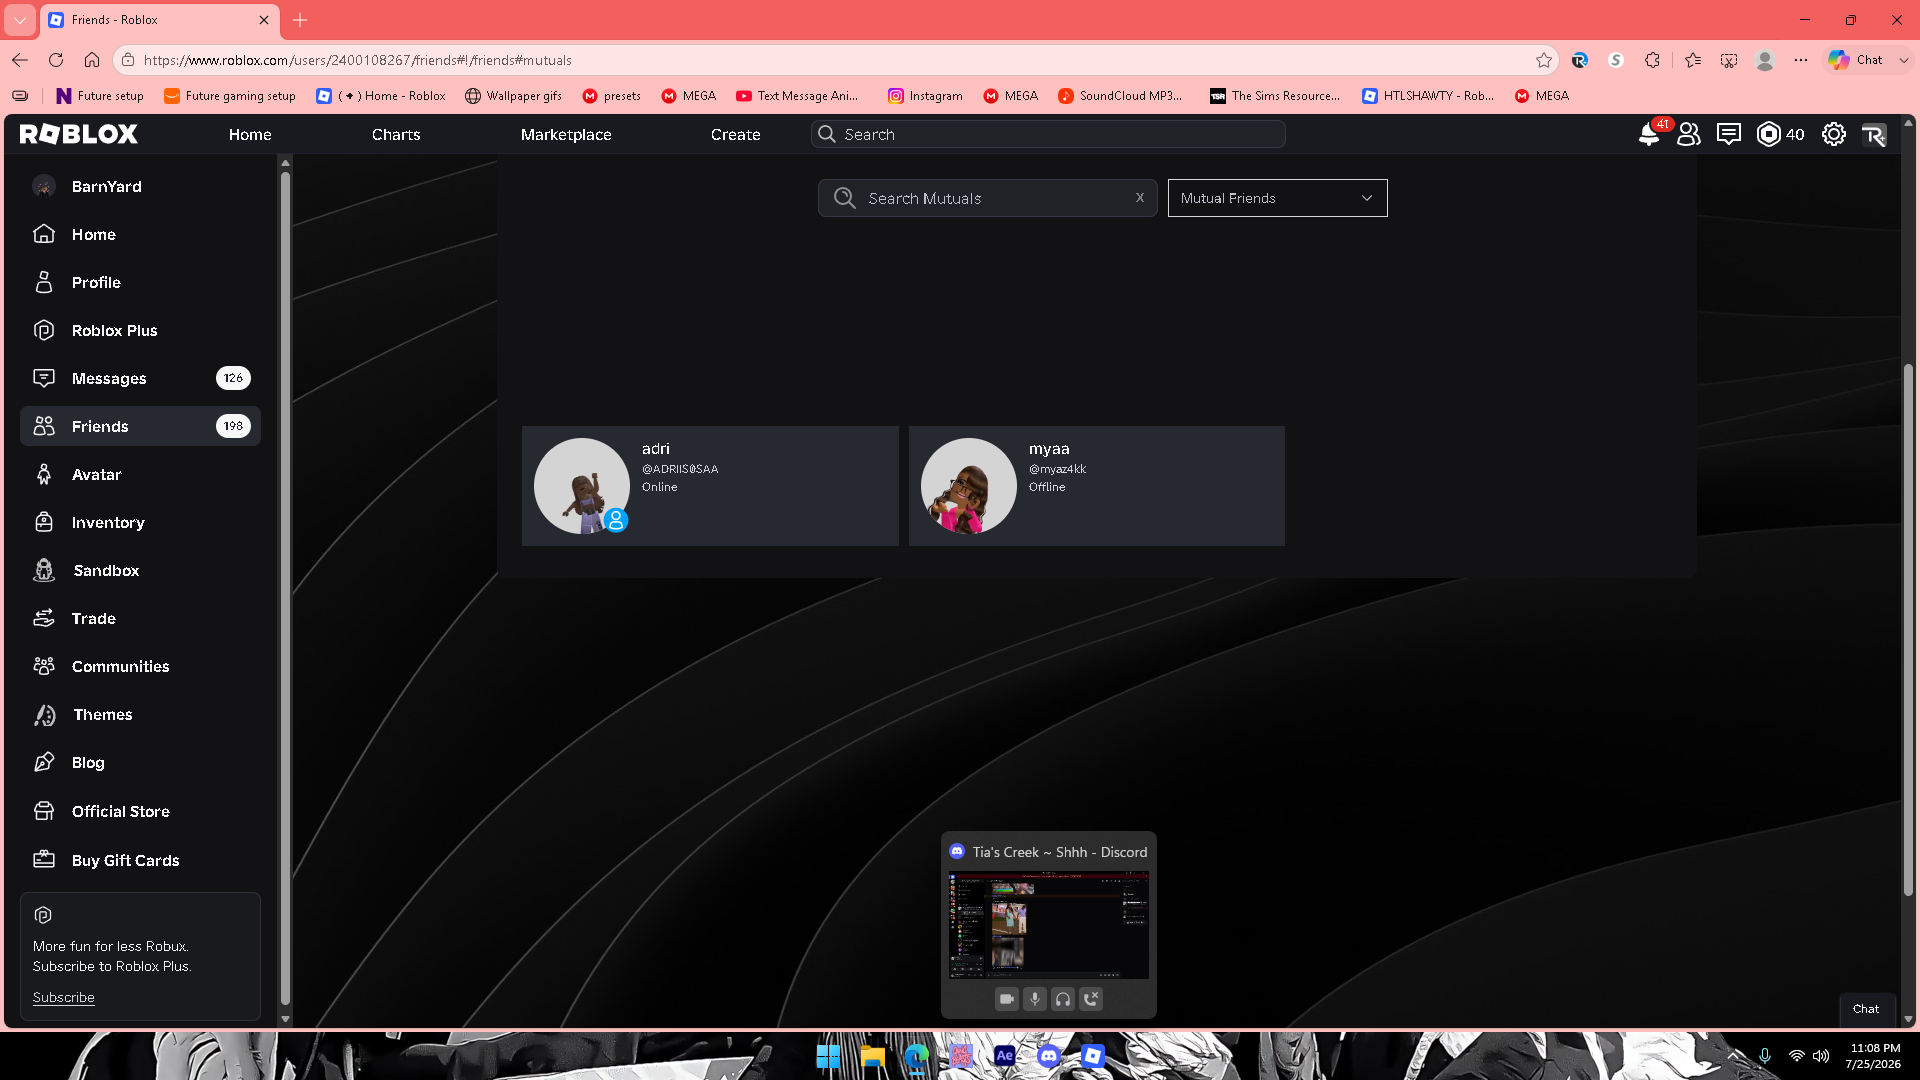The height and width of the screenshot is (1080, 1920).
Task: Open Copilot Chat in browser toolbar
Action: coord(1857,60)
